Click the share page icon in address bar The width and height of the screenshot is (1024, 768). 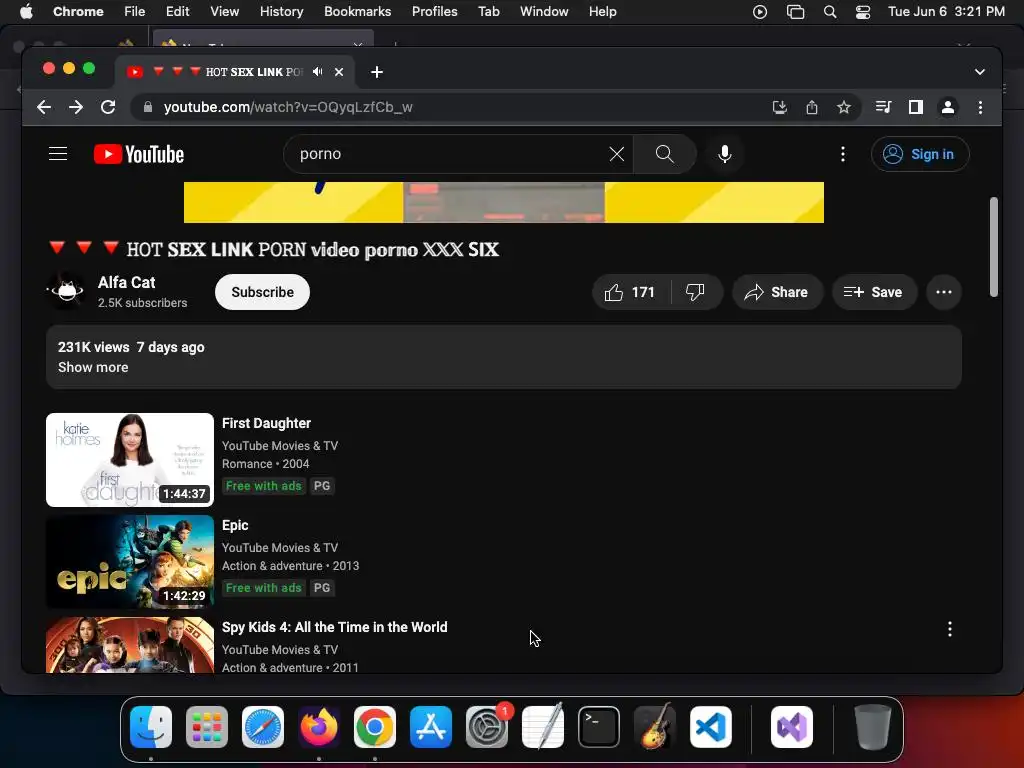pyautogui.click(x=812, y=107)
